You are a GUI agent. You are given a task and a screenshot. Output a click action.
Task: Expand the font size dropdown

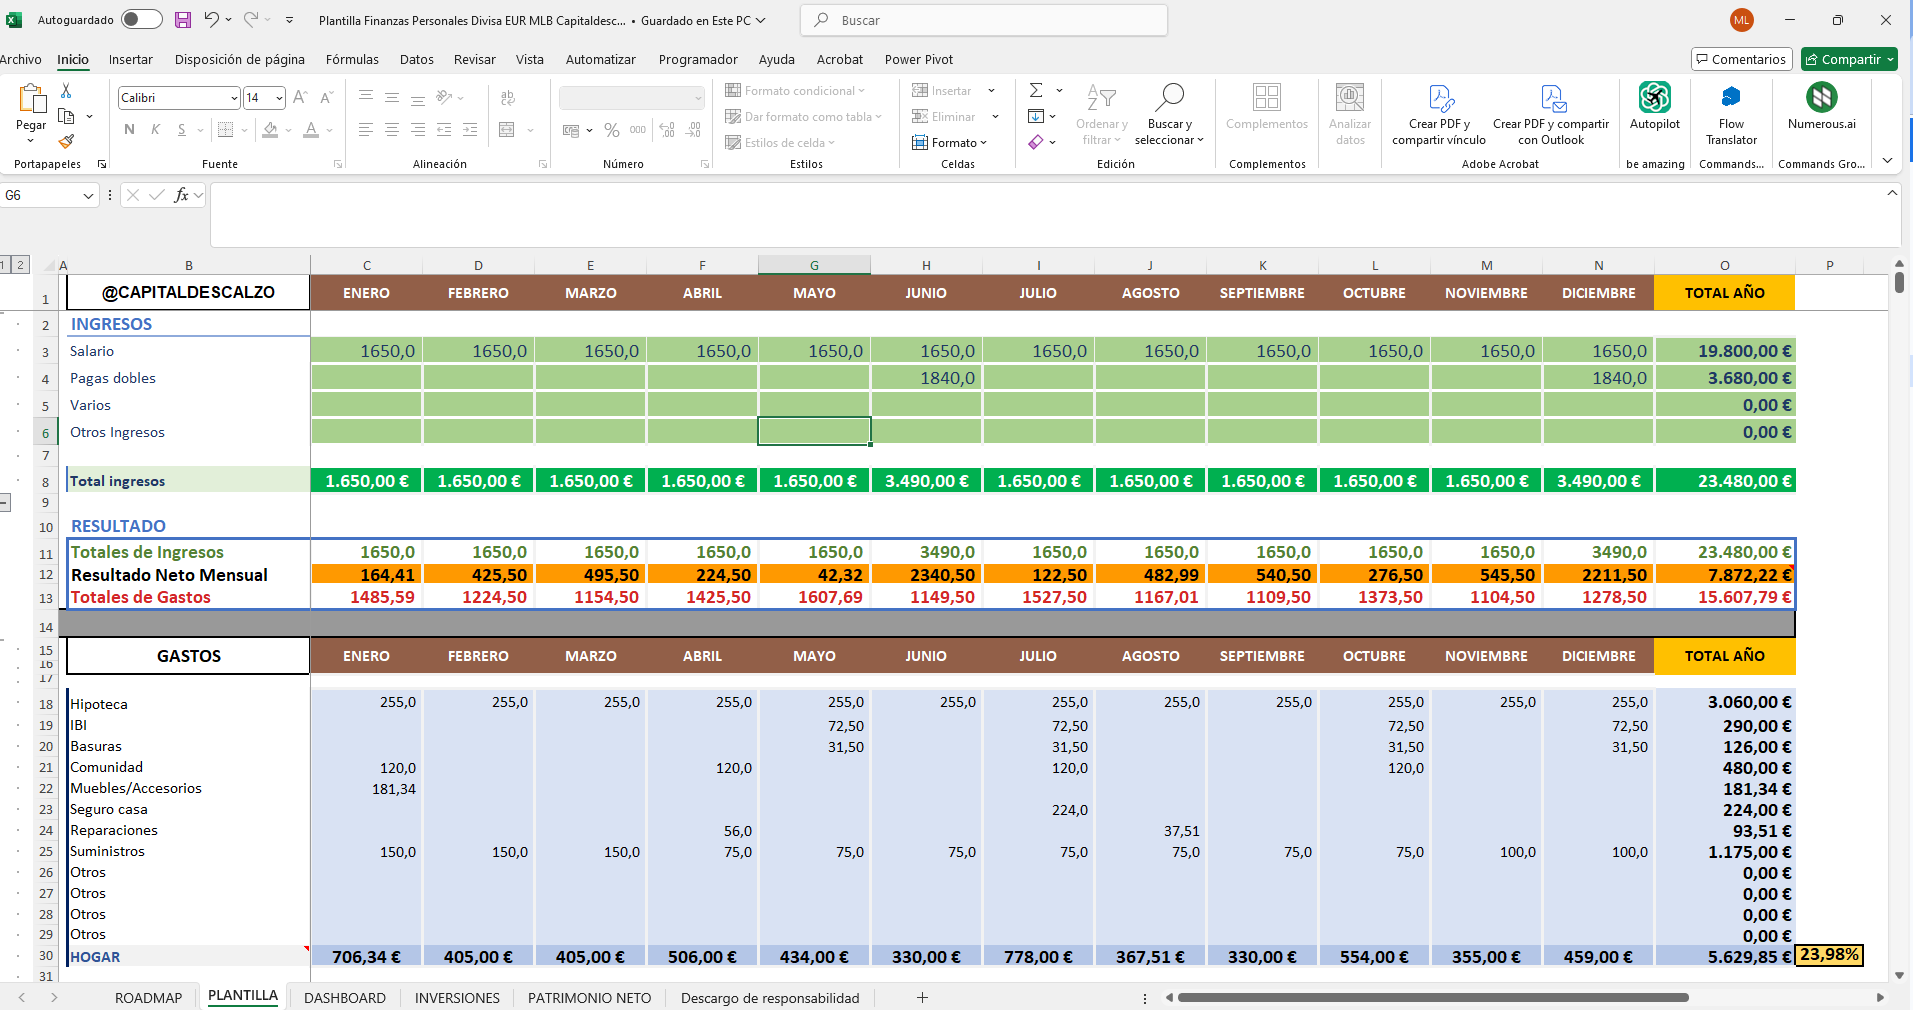pyautogui.click(x=279, y=98)
